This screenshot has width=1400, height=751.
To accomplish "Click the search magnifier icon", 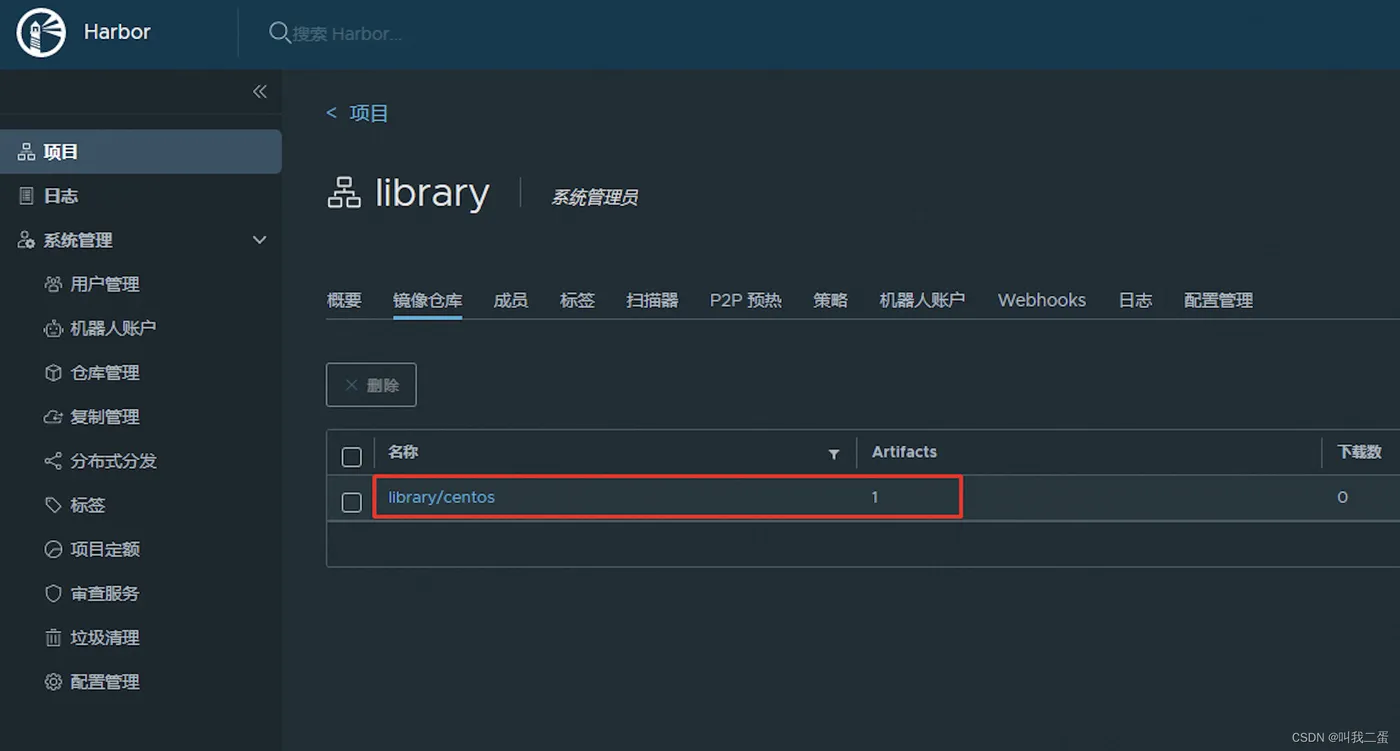I will [x=279, y=33].
